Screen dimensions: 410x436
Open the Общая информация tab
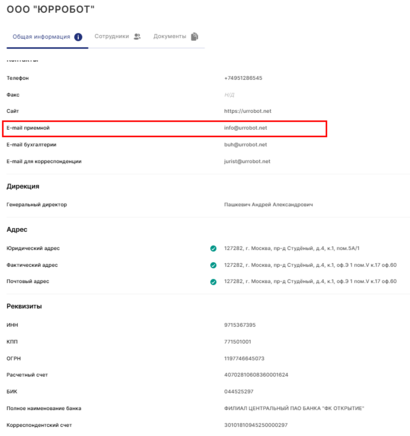[x=47, y=37]
